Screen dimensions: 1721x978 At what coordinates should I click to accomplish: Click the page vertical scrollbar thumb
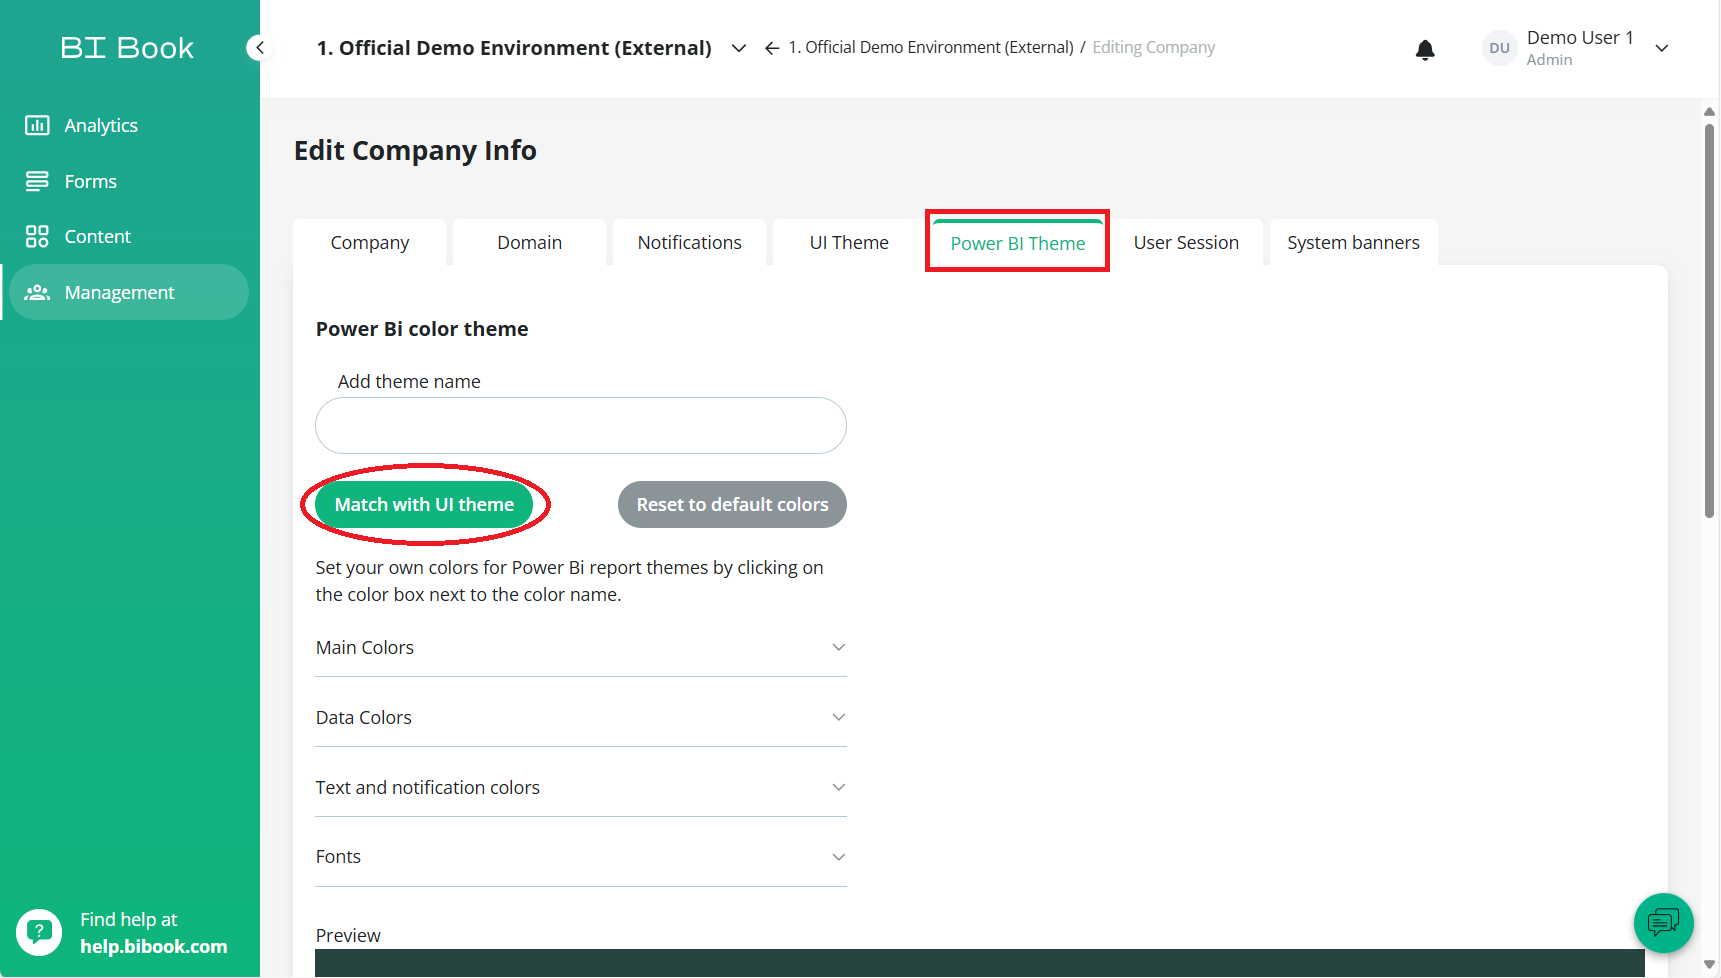(x=1709, y=320)
